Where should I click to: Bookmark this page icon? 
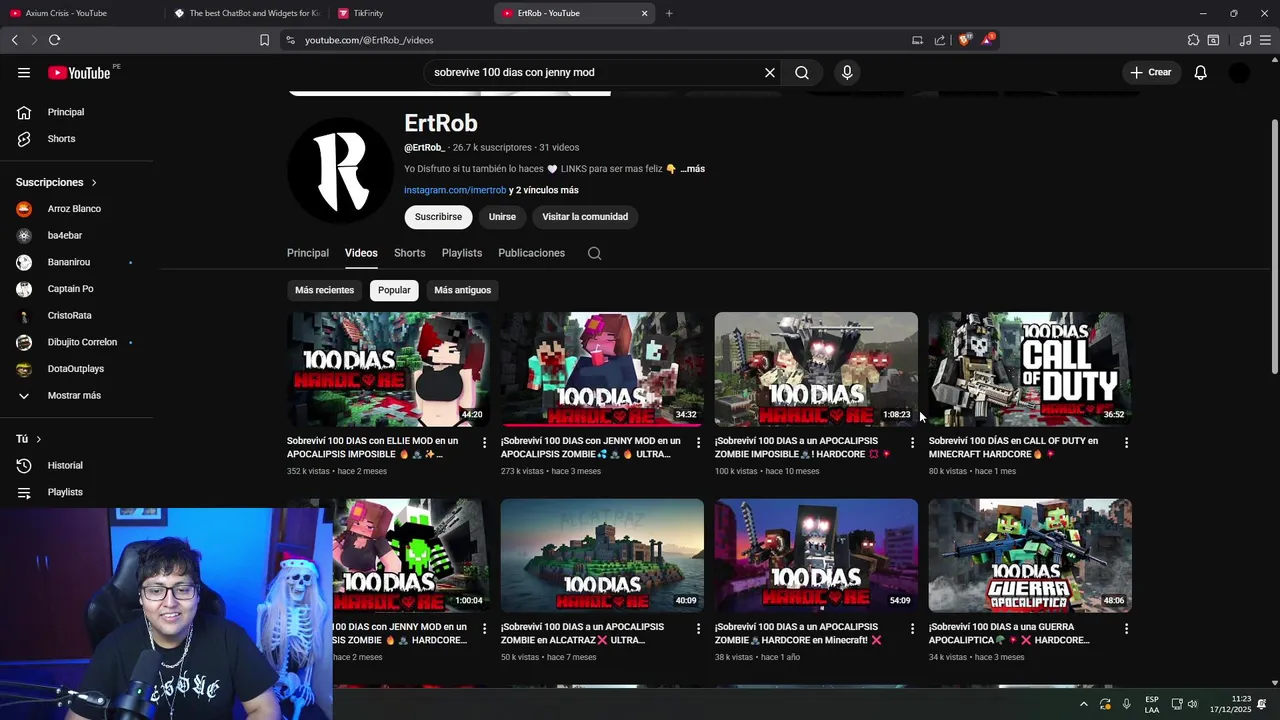click(x=264, y=40)
